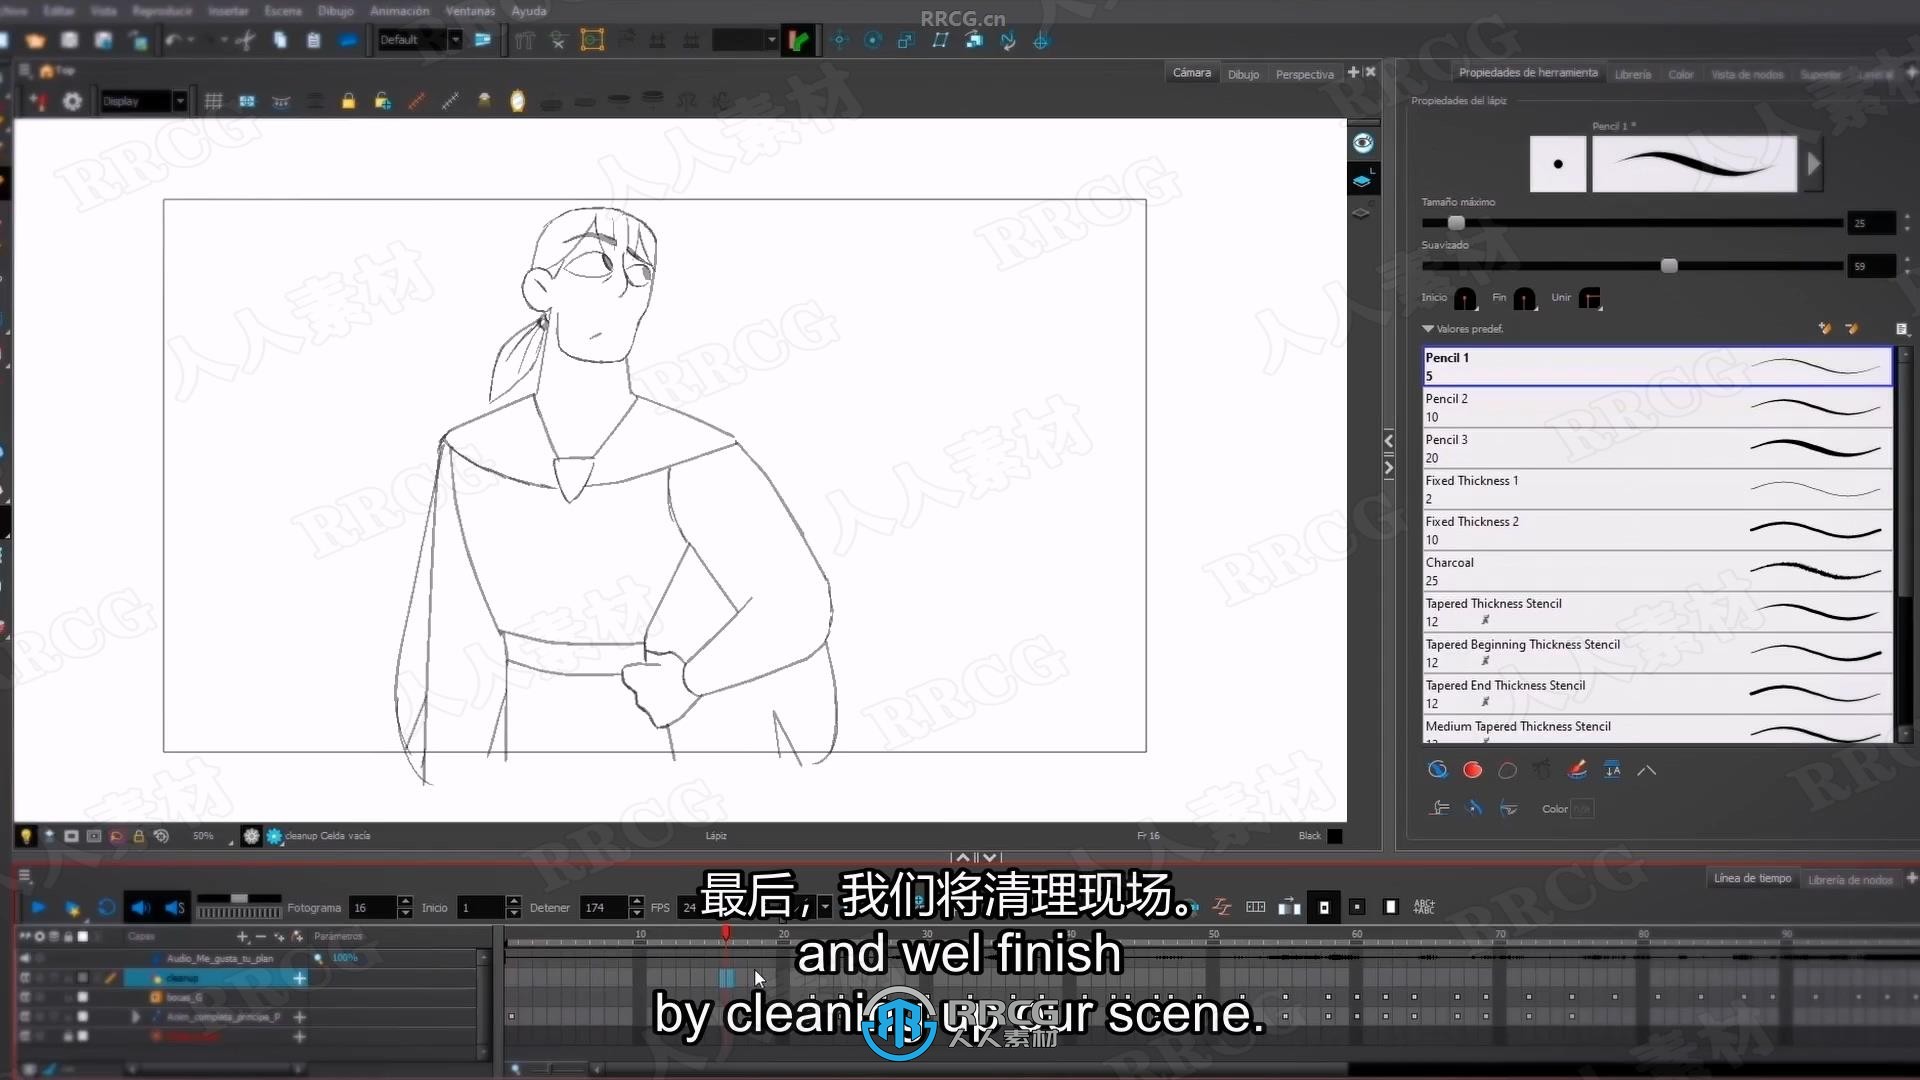Click the scissors cut icon in top toolbar
Viewport: 1920px width, 1080px height.
pos(246,40)
